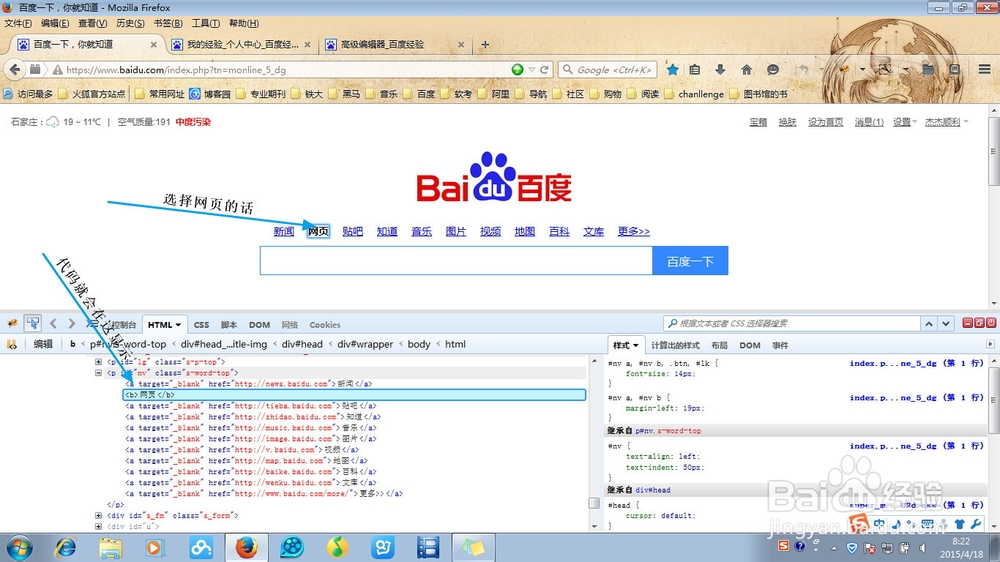The image size is (1000, 562).
Task: Click the 更多>> link on Baidu
Action: 633,231
